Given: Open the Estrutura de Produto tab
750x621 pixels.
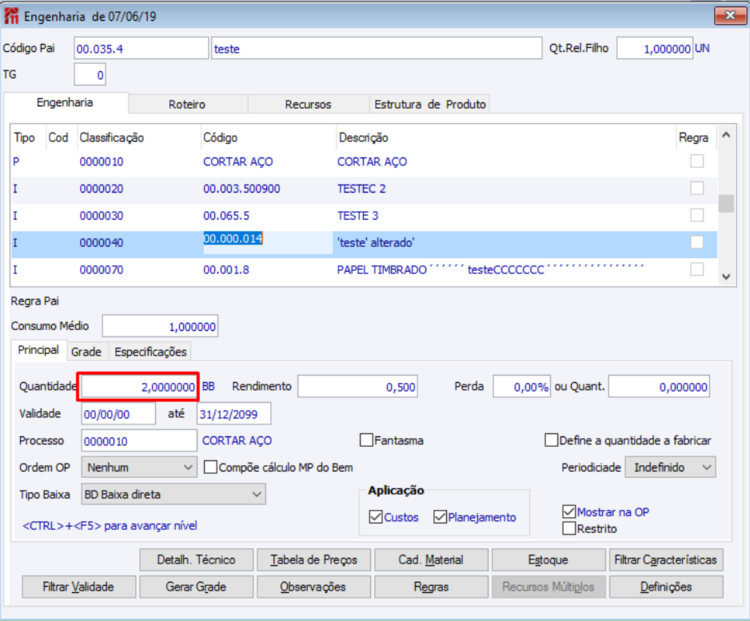Looking at the screenshot, I should pos(429,104).
